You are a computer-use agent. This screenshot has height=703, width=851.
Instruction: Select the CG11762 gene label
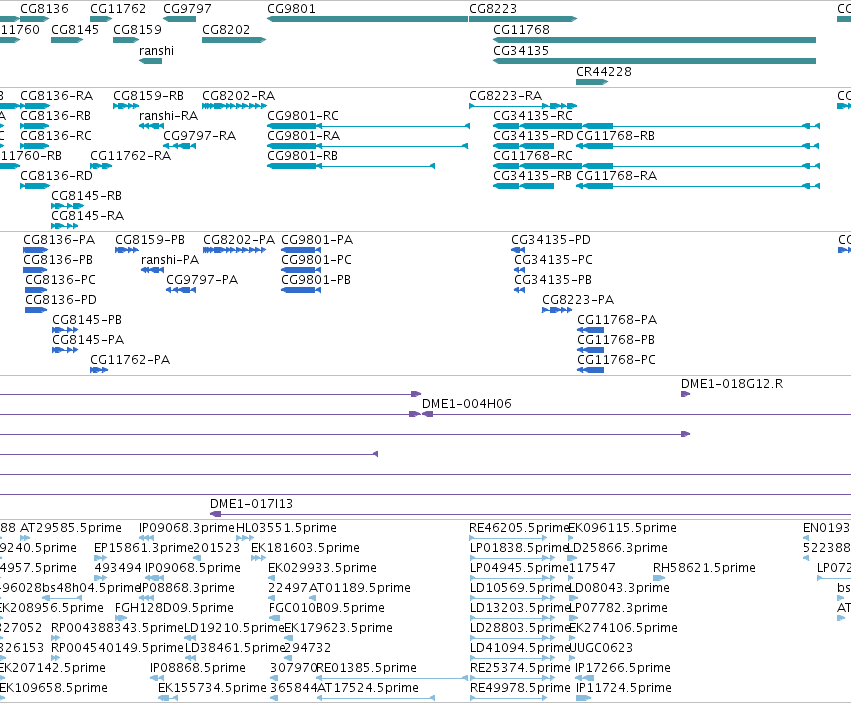(x=118, y=9)
